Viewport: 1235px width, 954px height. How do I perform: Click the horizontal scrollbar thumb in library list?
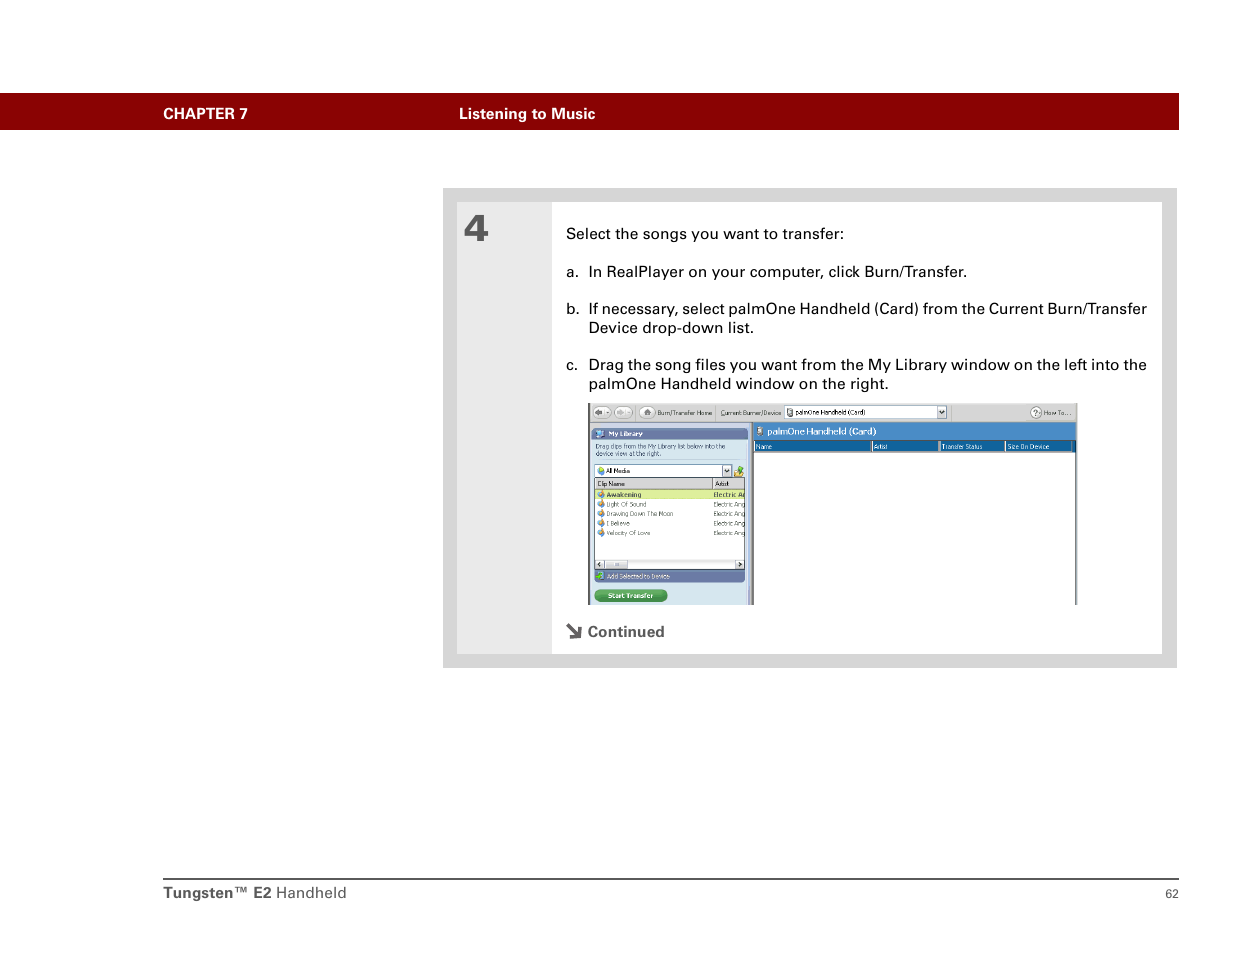[x=616, y=565]
